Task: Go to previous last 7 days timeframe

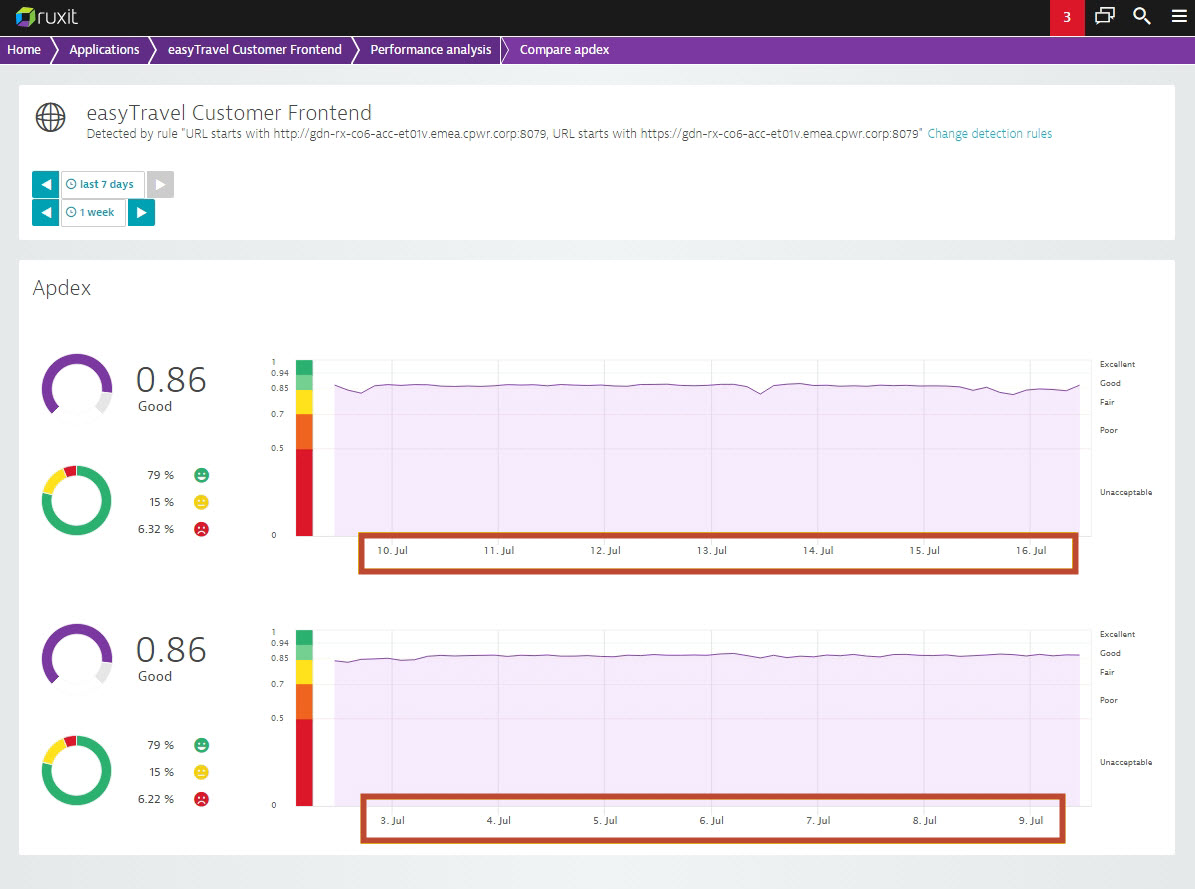Action: point(46,185)
